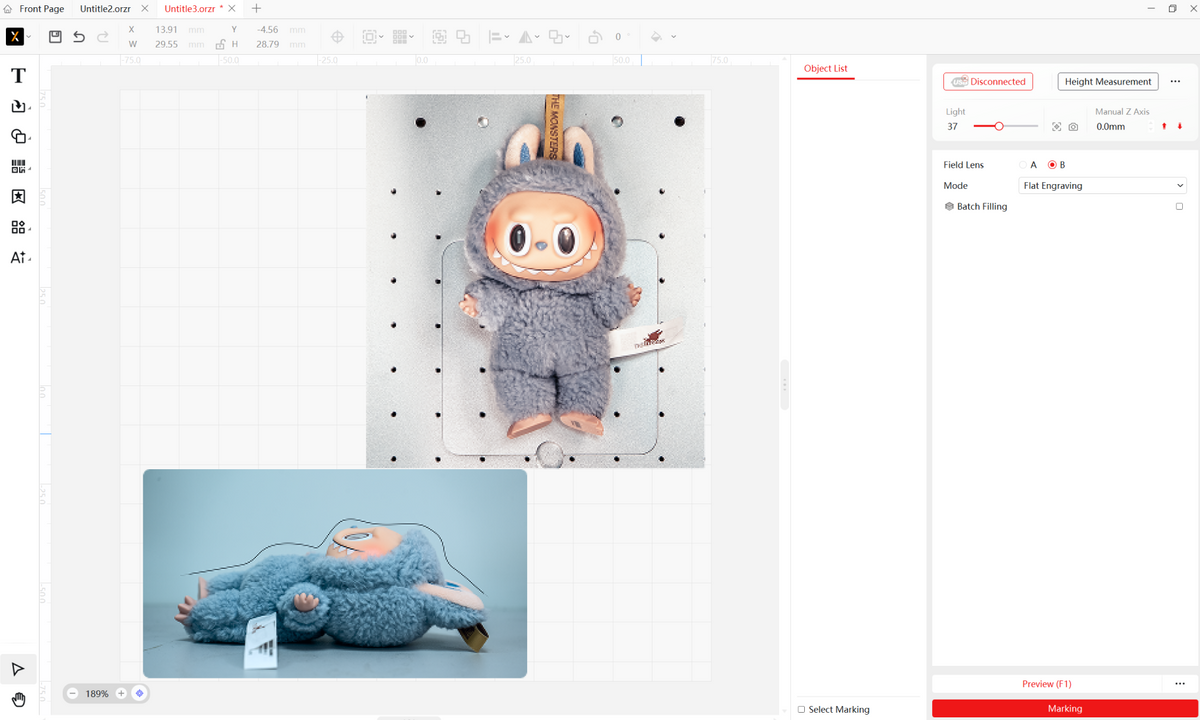Open the barcode tool in the sidebar
This screenshot has width=1200, height=720.
point(19,166)
